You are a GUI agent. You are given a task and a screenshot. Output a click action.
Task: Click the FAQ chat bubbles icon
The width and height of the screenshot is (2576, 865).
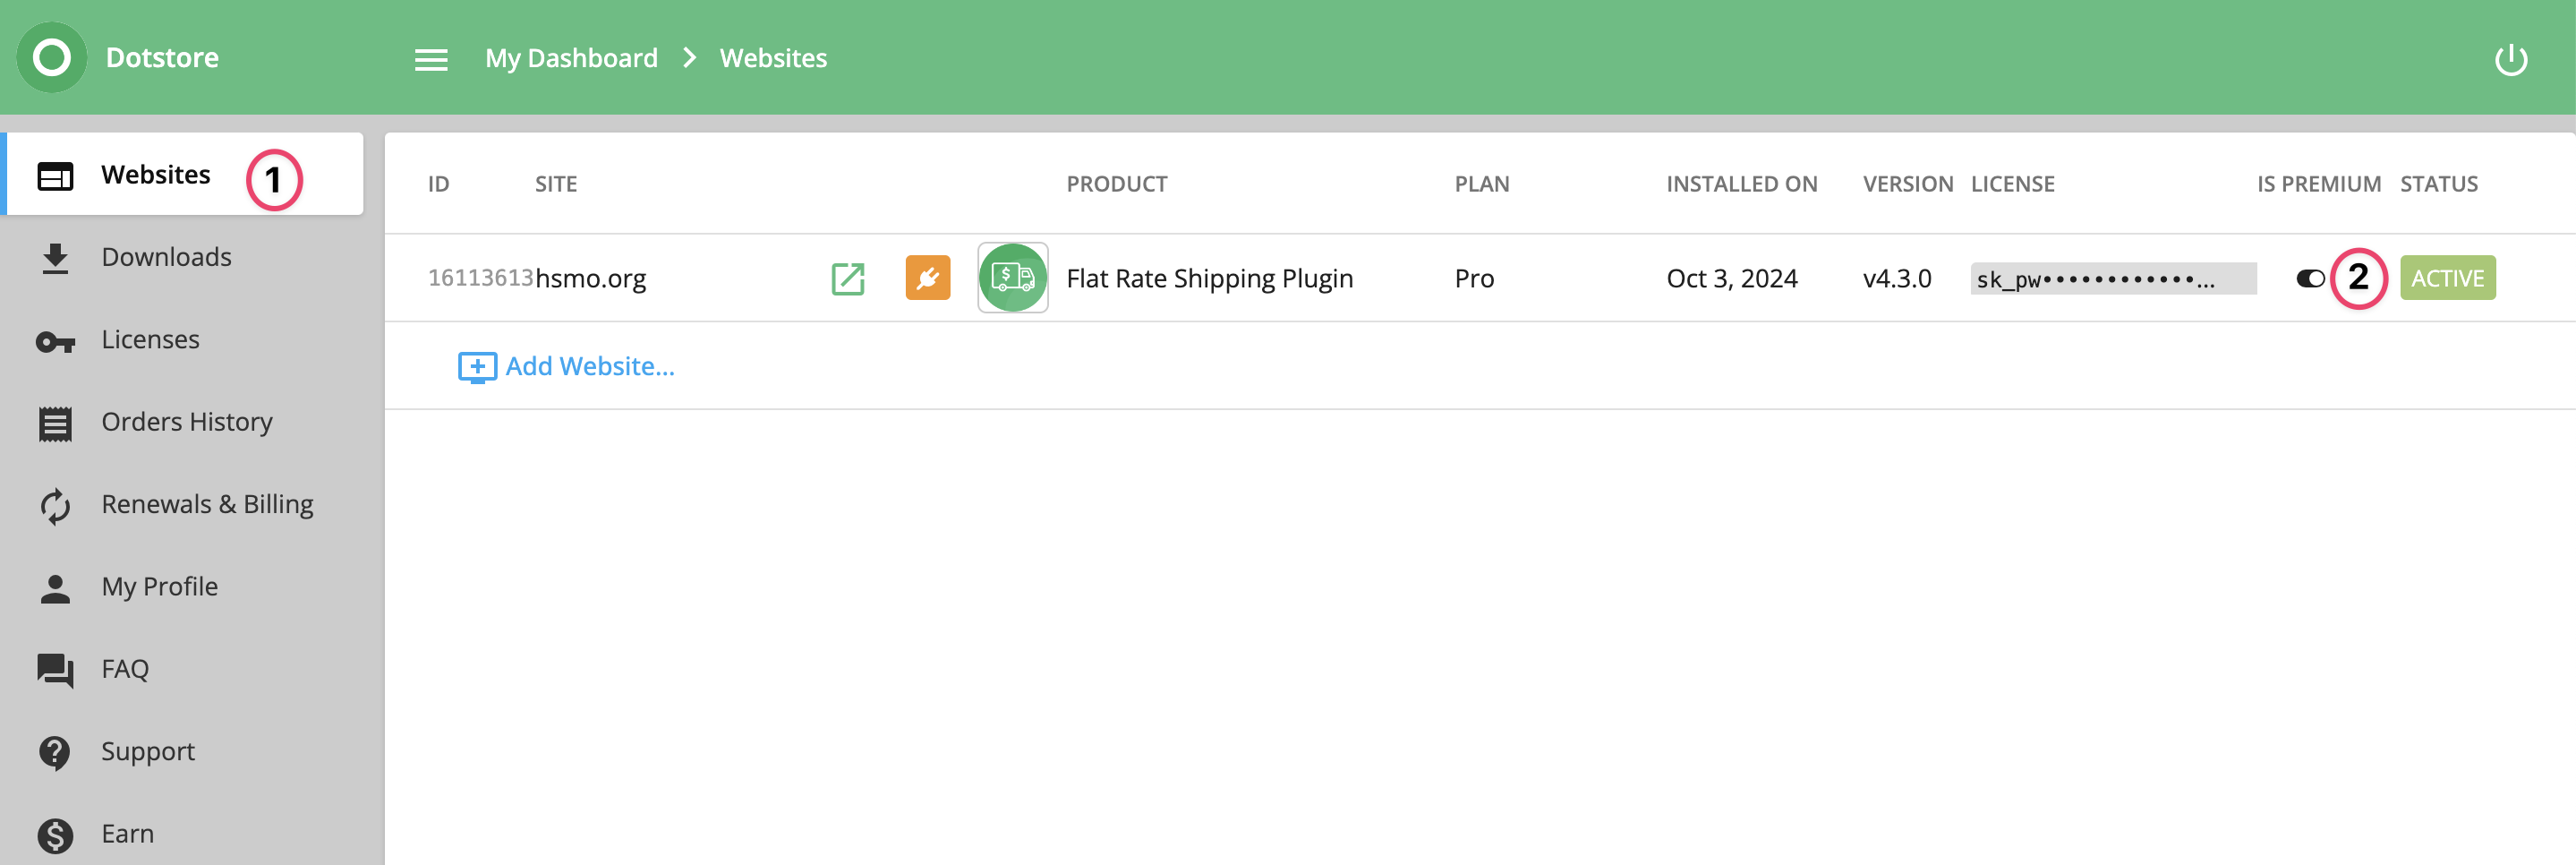(x=55, y=671)
